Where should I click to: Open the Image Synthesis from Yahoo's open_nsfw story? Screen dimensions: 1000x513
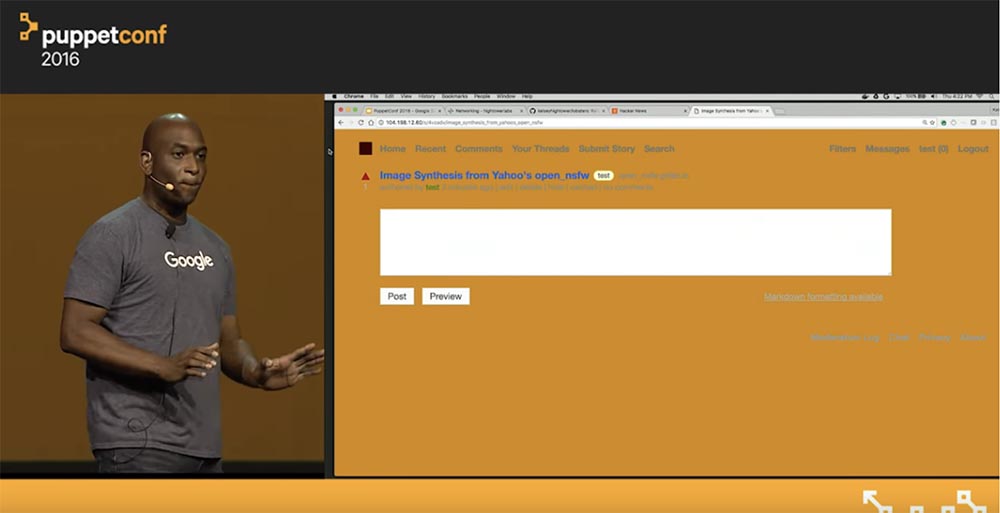tap(485, 175)
